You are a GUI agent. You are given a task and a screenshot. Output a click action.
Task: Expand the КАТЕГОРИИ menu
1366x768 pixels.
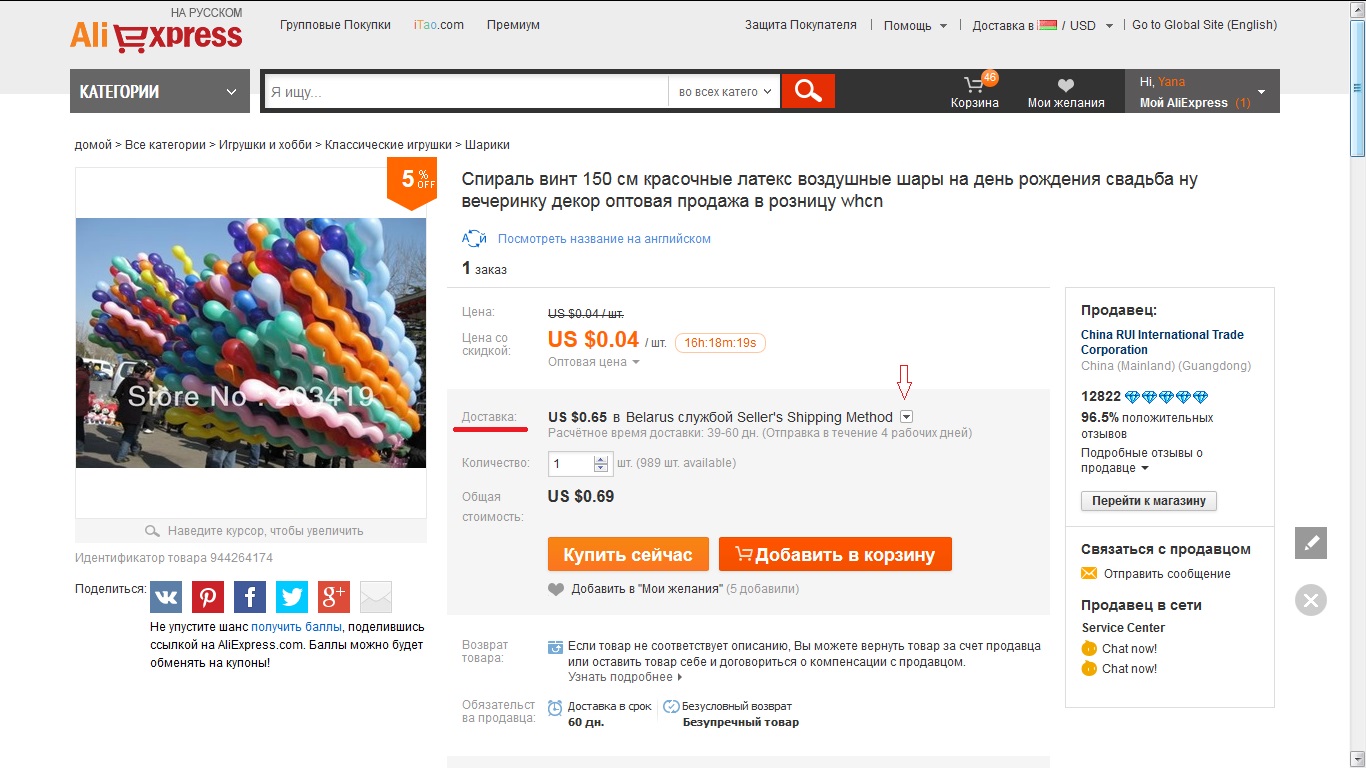[160, 91]
